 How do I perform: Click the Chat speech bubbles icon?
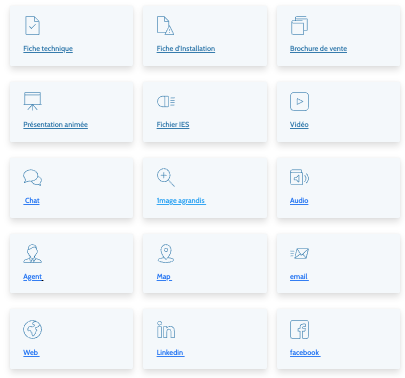coord(32,177)
